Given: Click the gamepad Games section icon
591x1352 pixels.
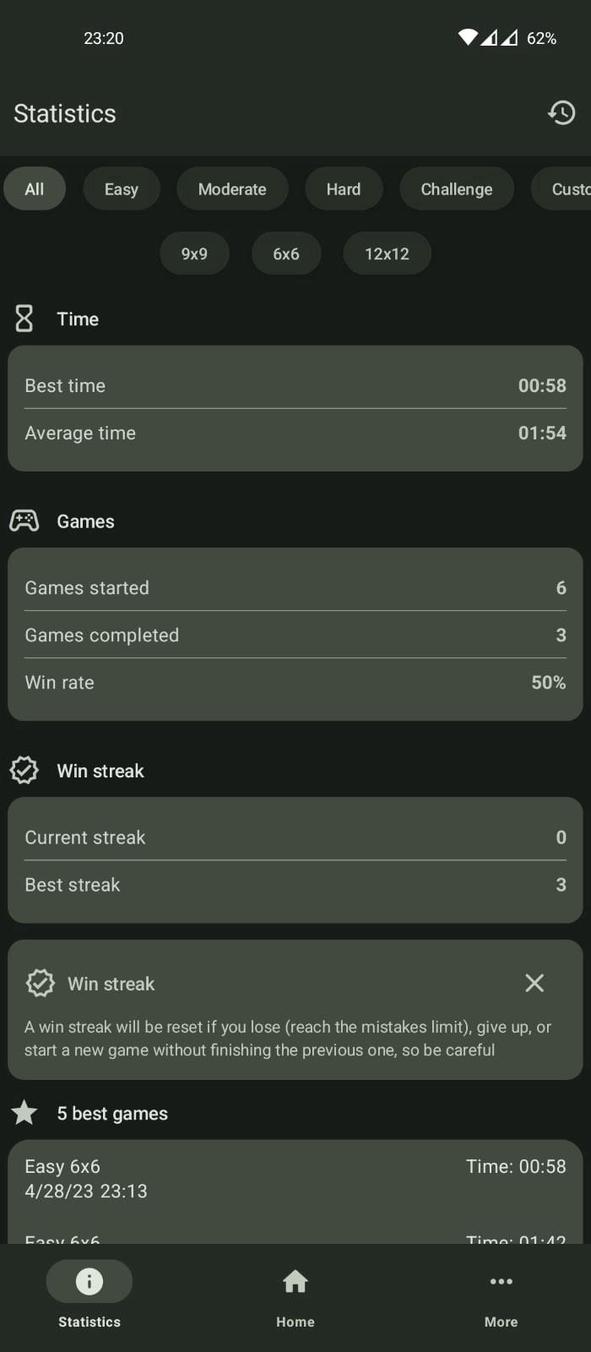Looking at the screenshot, I should (x=25, y=520).
